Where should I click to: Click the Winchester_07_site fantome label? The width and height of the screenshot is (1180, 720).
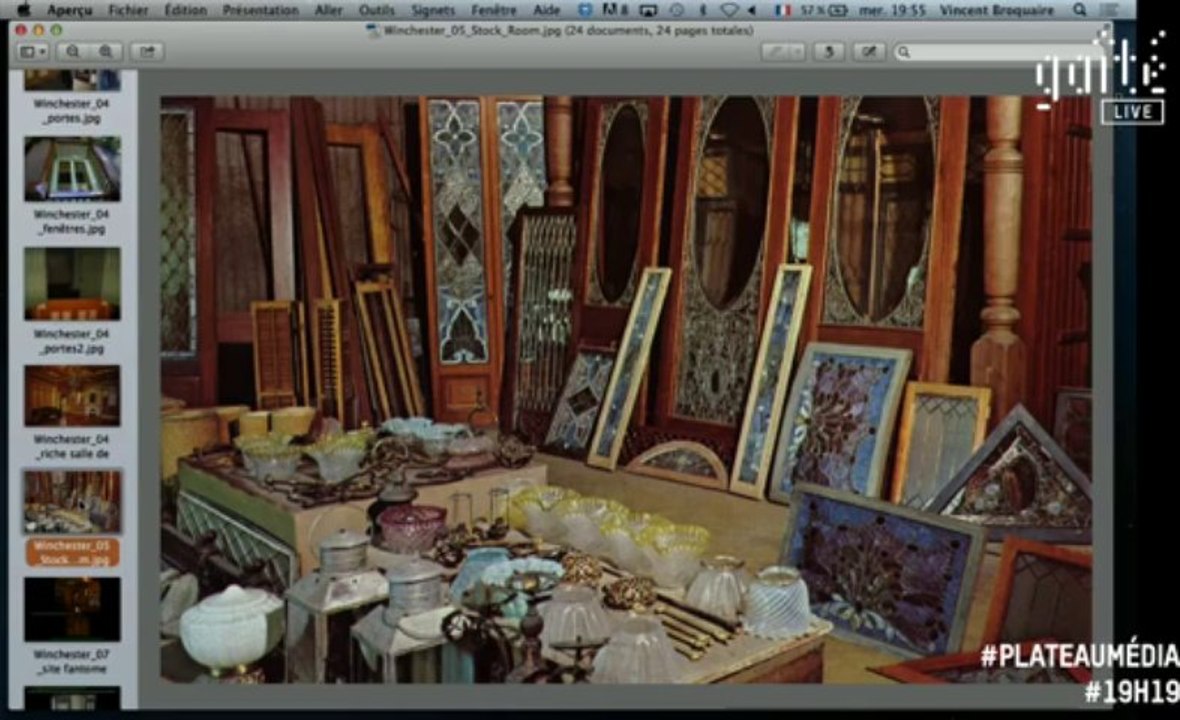(71, 661)
